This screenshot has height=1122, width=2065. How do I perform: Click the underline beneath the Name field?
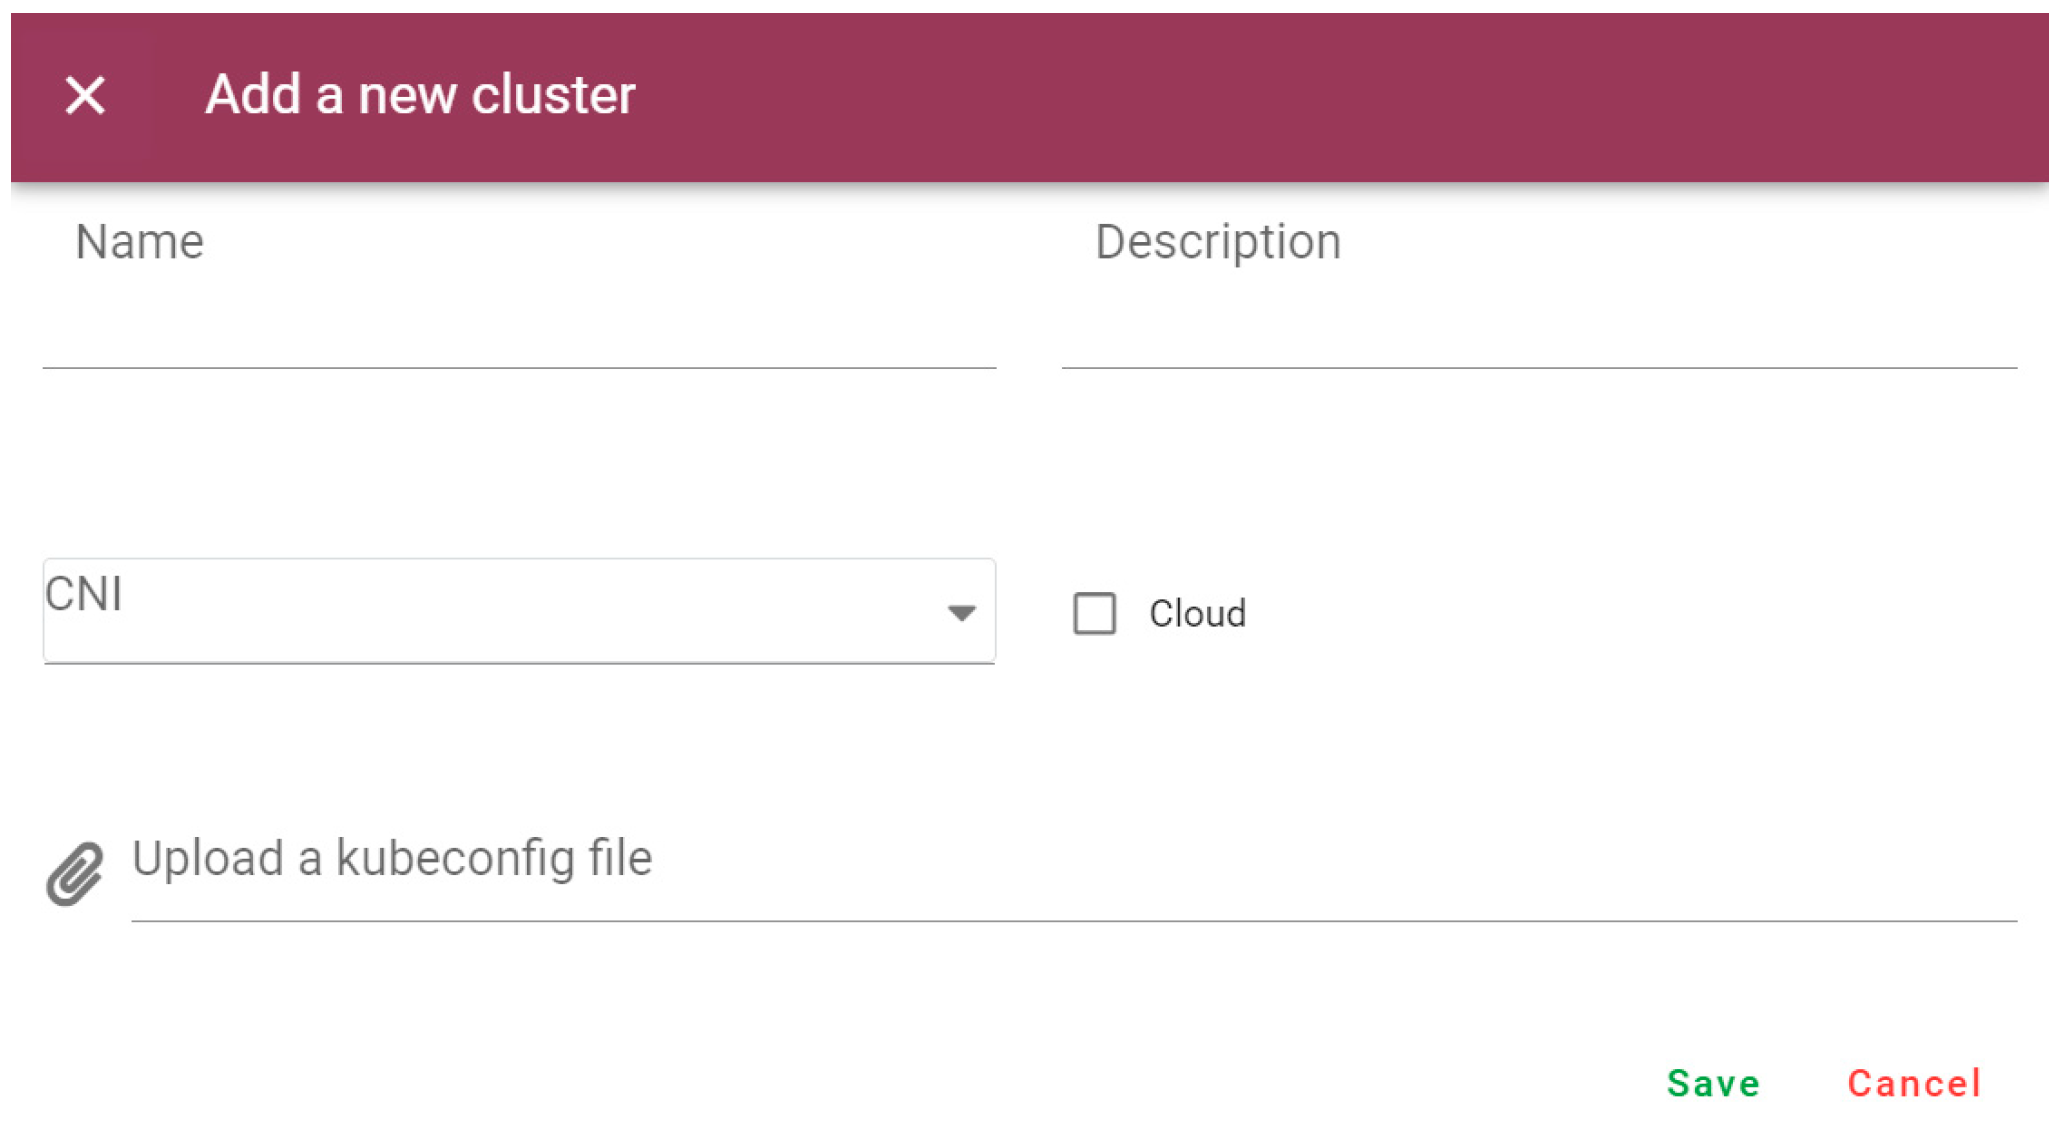pos(519,368)
